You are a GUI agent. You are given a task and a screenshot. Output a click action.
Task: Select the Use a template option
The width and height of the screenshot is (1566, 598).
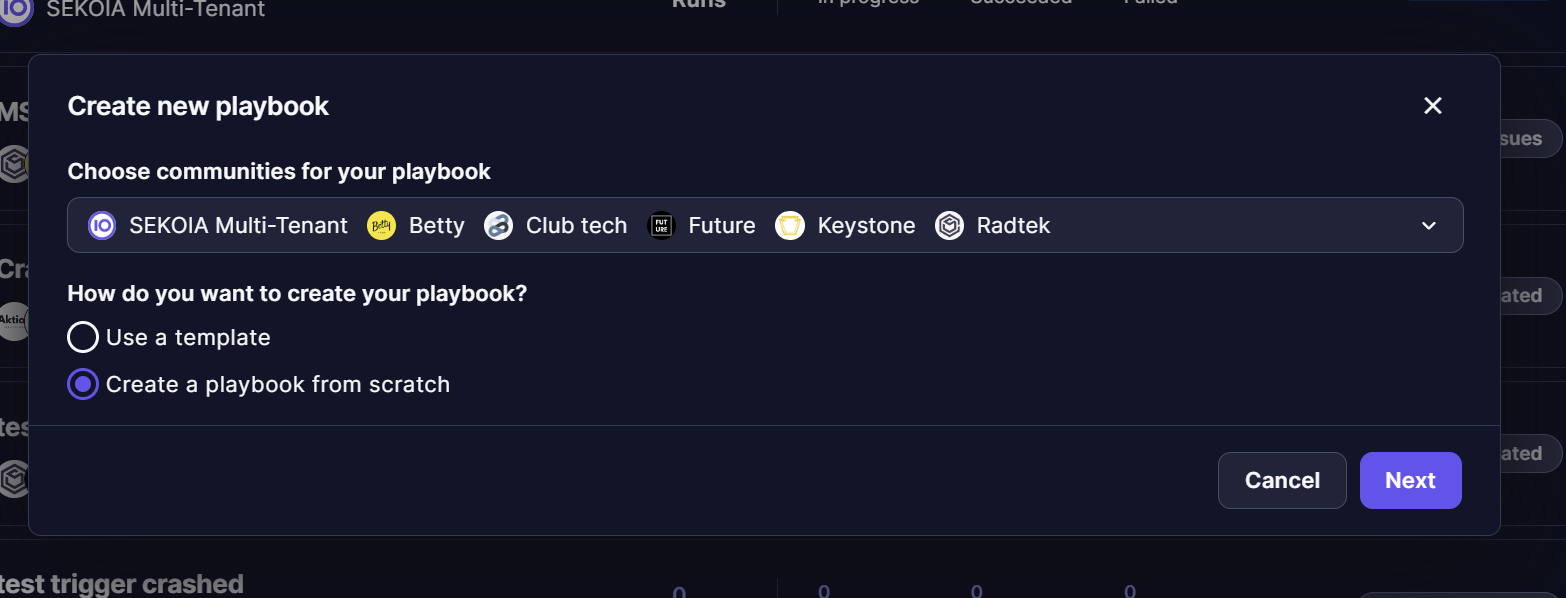83,337
